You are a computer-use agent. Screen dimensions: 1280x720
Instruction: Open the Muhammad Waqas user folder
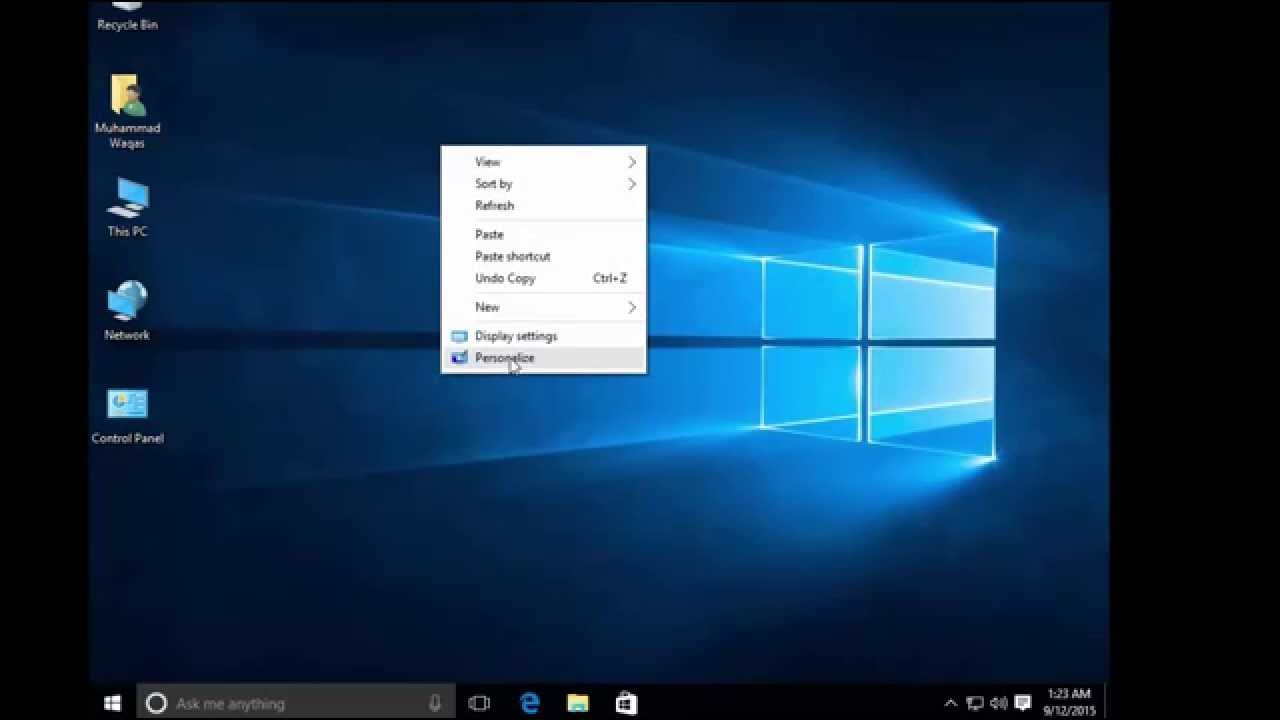coord(127,95)
